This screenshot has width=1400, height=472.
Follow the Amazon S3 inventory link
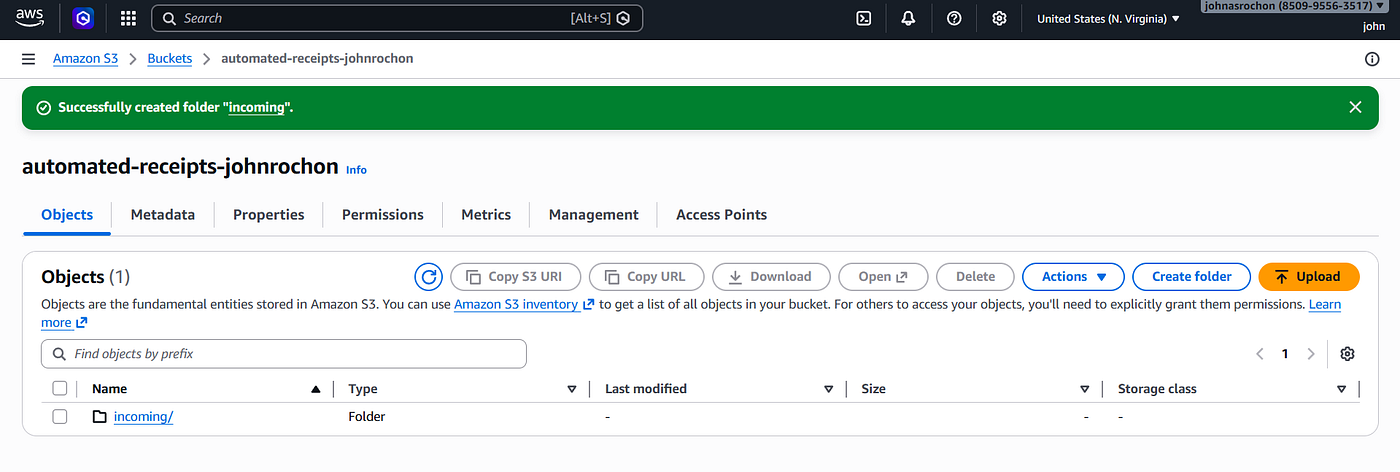coord(524,304)
